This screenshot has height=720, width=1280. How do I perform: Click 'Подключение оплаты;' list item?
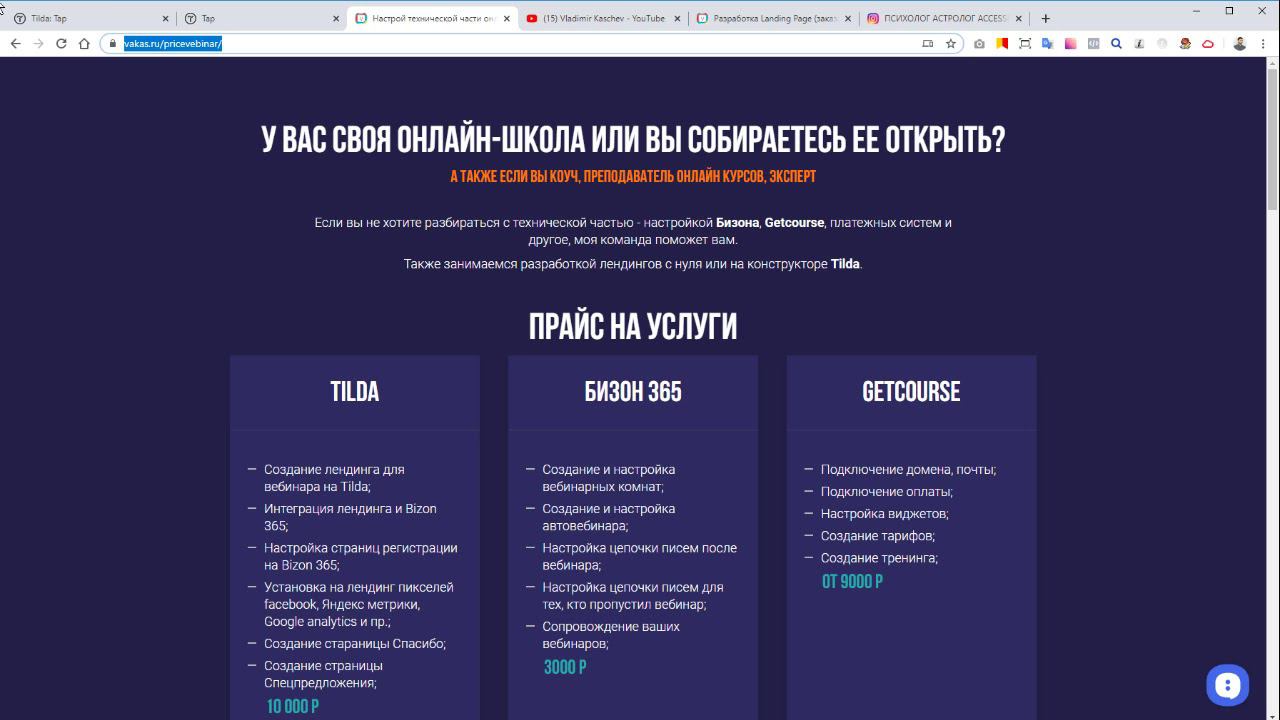887,492
